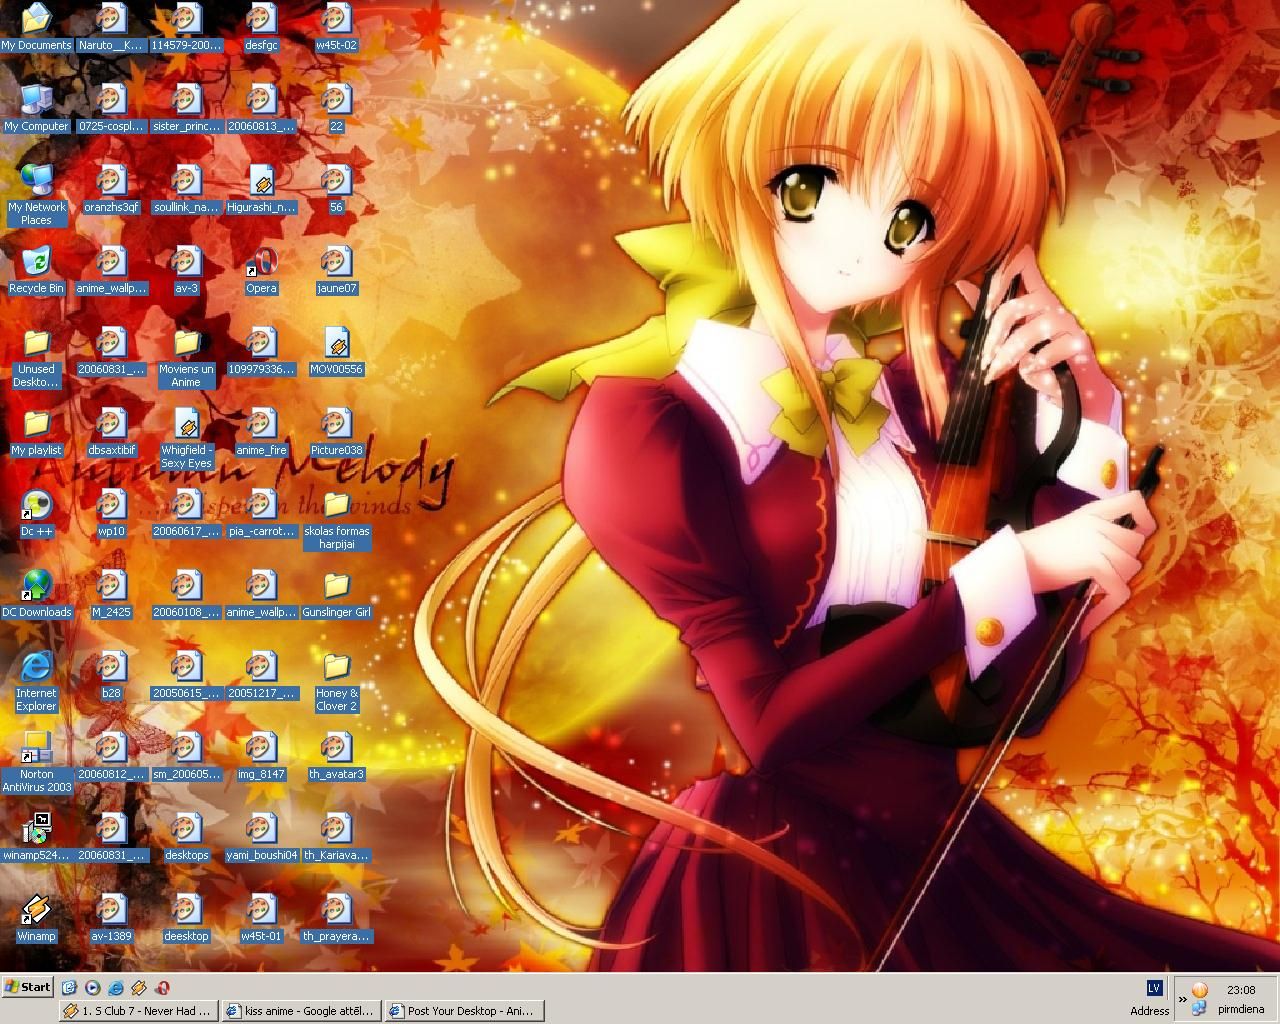
Task: Select the av-1389 image file
Action: click(x=111, y=918)
